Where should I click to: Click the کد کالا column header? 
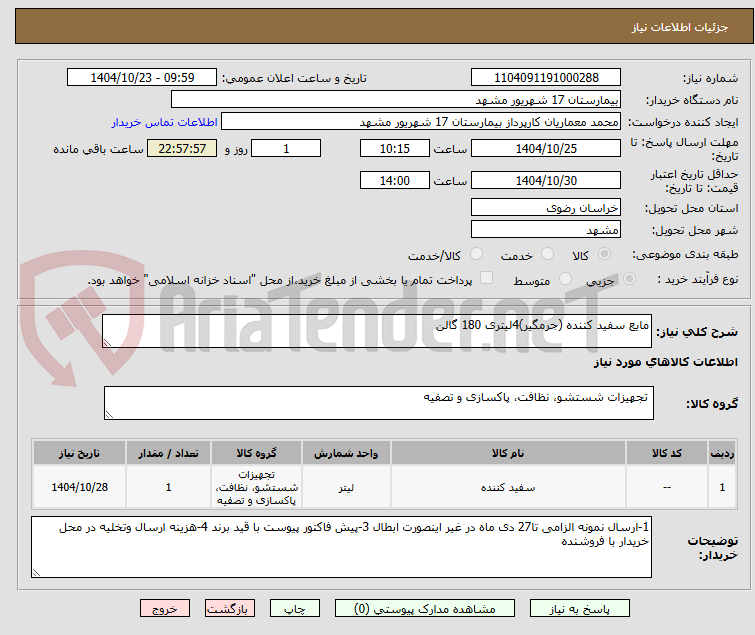click(x=666, y=453)
